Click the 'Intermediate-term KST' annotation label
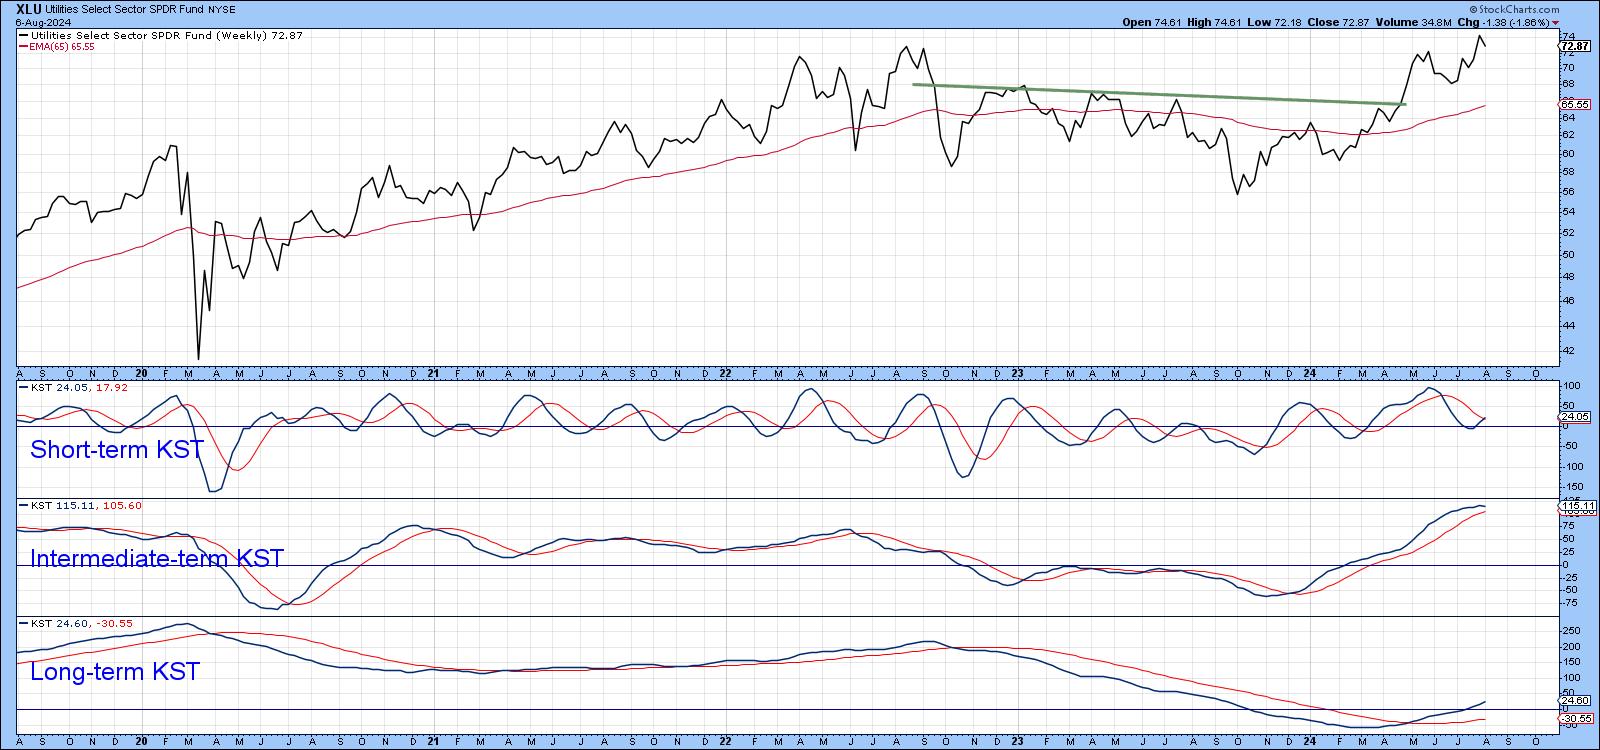Image resolution: width=1600 pixels, height=750 pixels. [x=157, y=558]
